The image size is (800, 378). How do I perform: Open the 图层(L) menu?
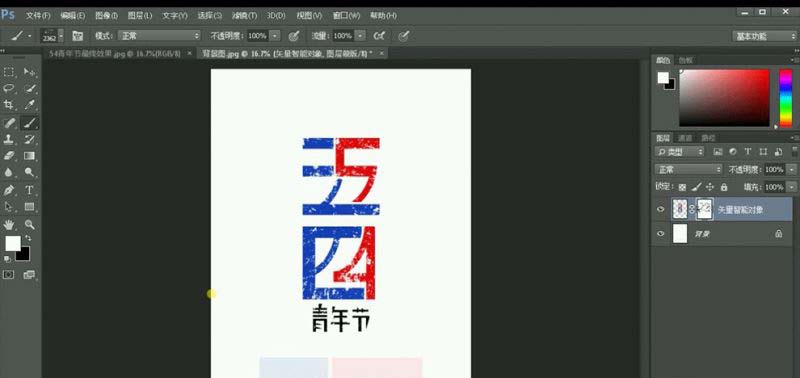(140, 16)
